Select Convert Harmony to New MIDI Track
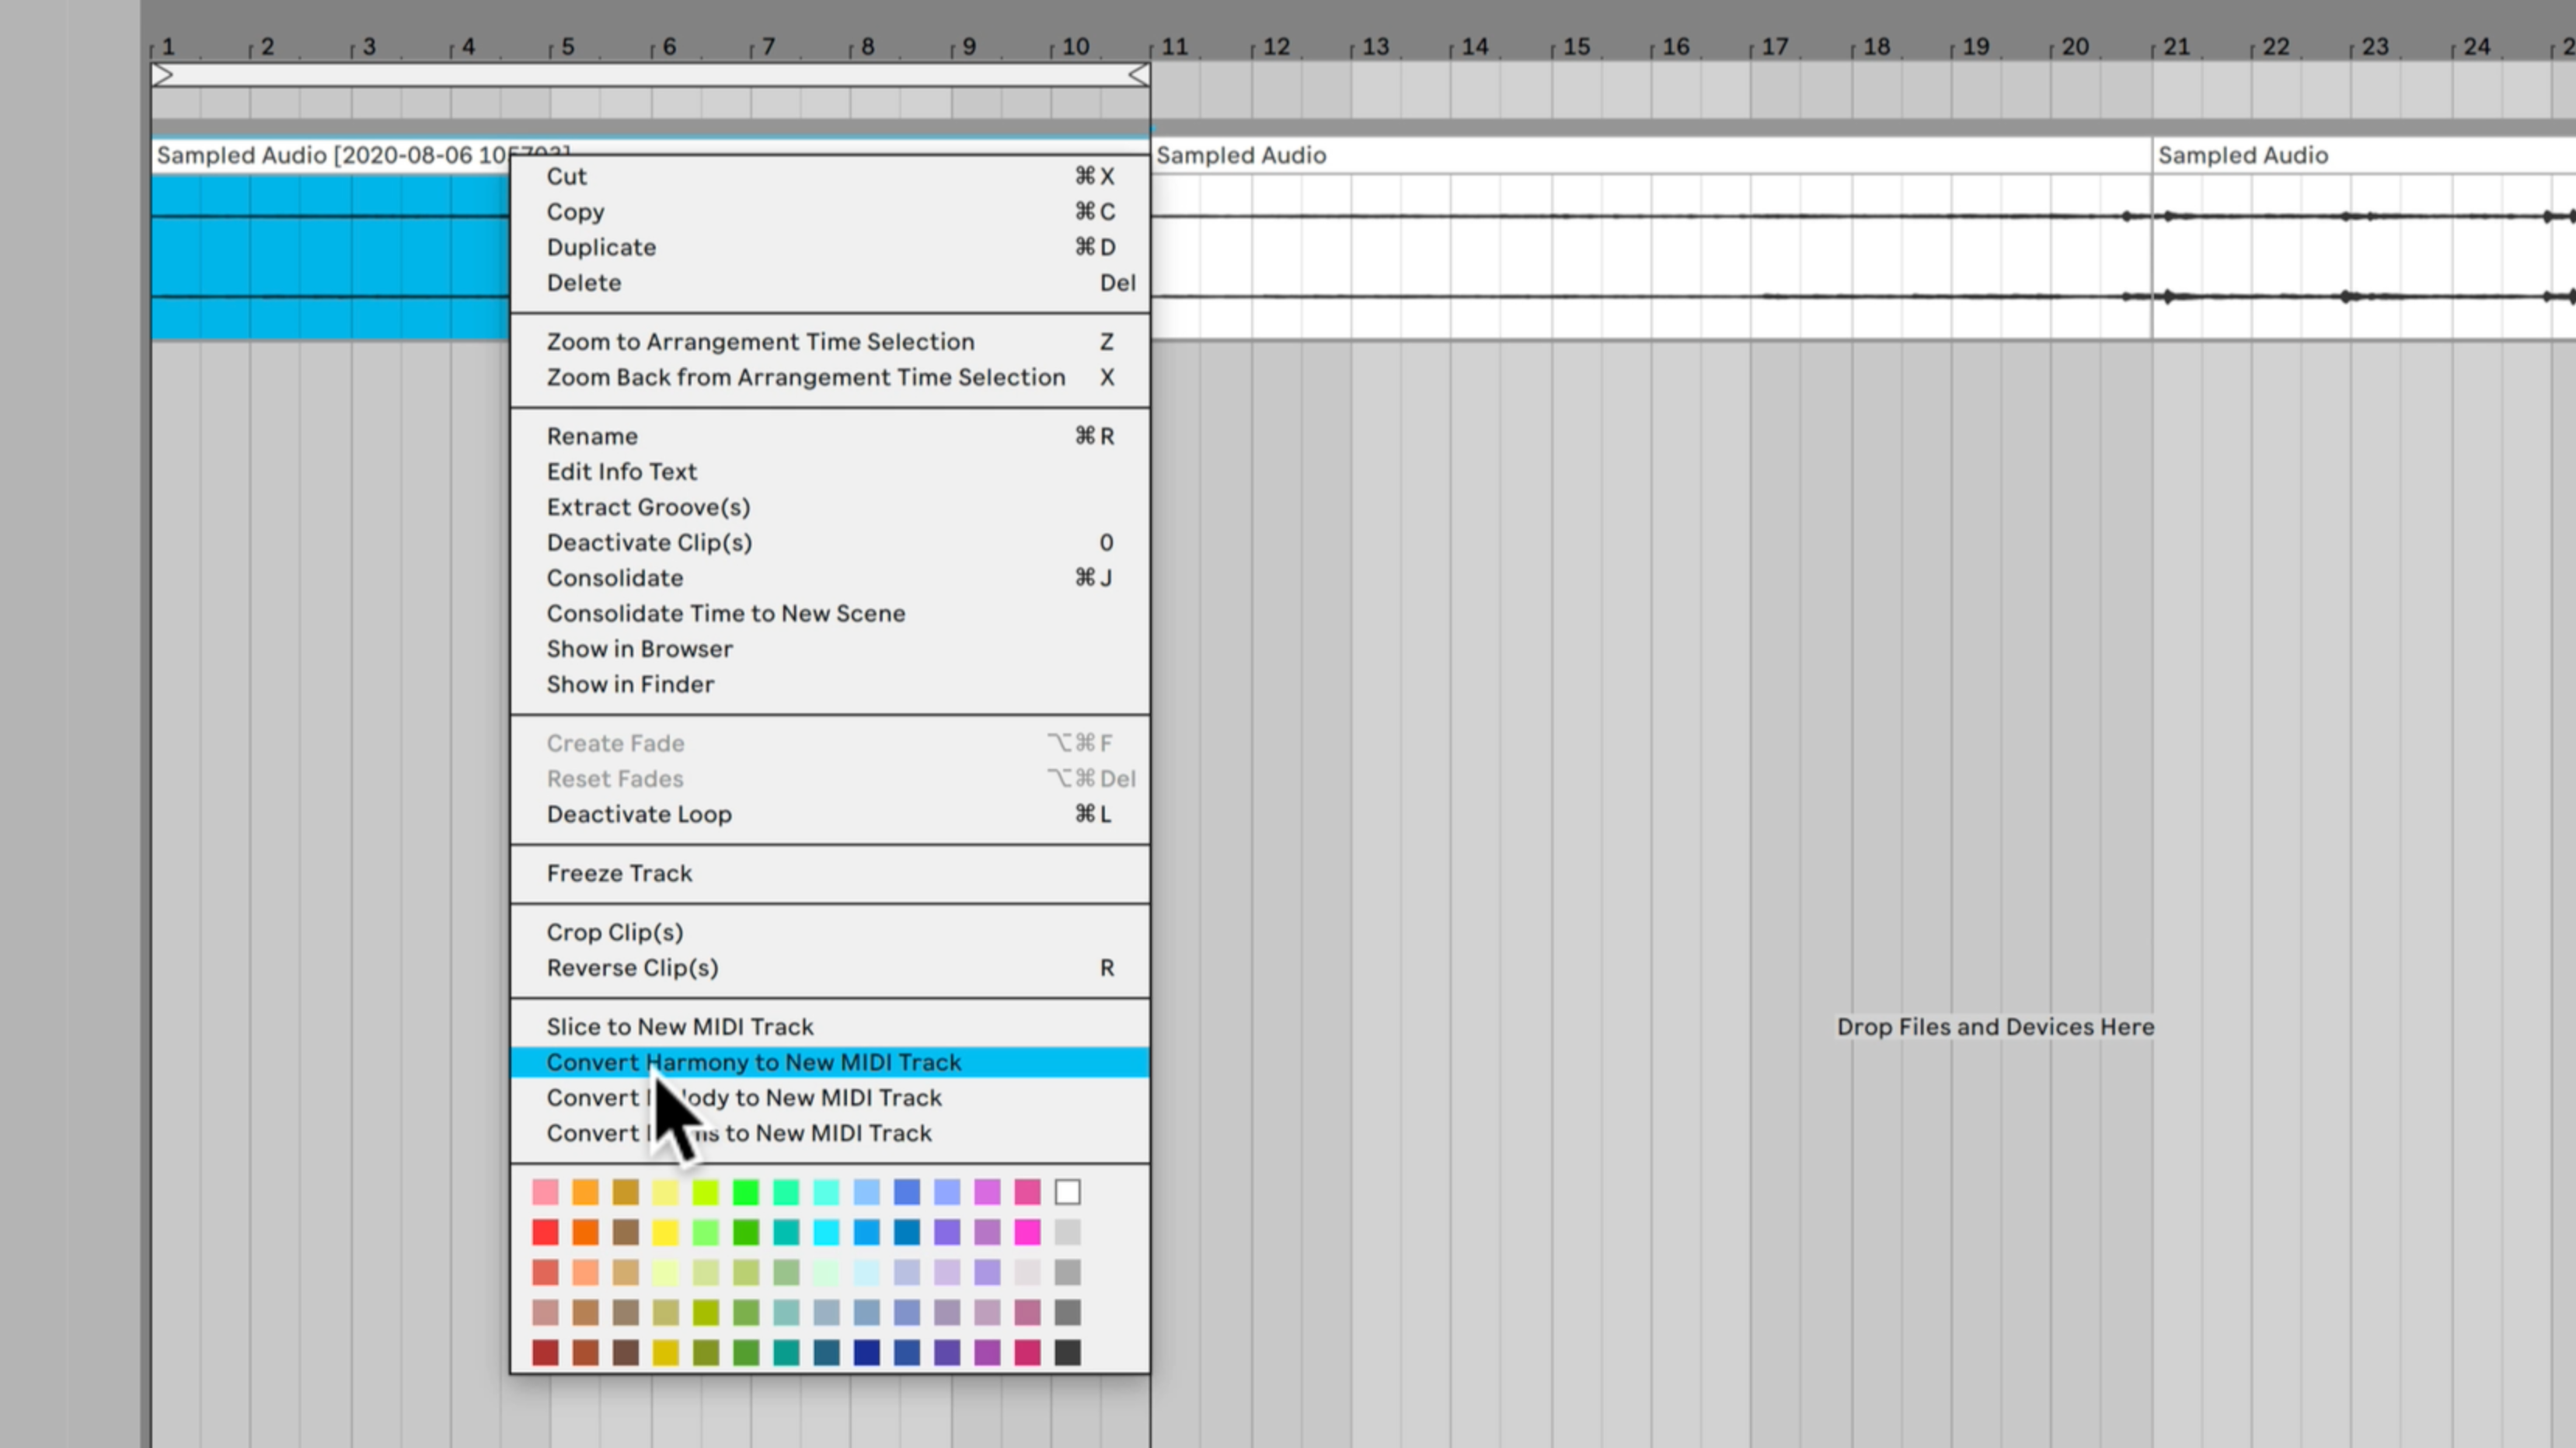Image resolution: width=2576 pixels, height=1448 pixels. point(754,1062)
